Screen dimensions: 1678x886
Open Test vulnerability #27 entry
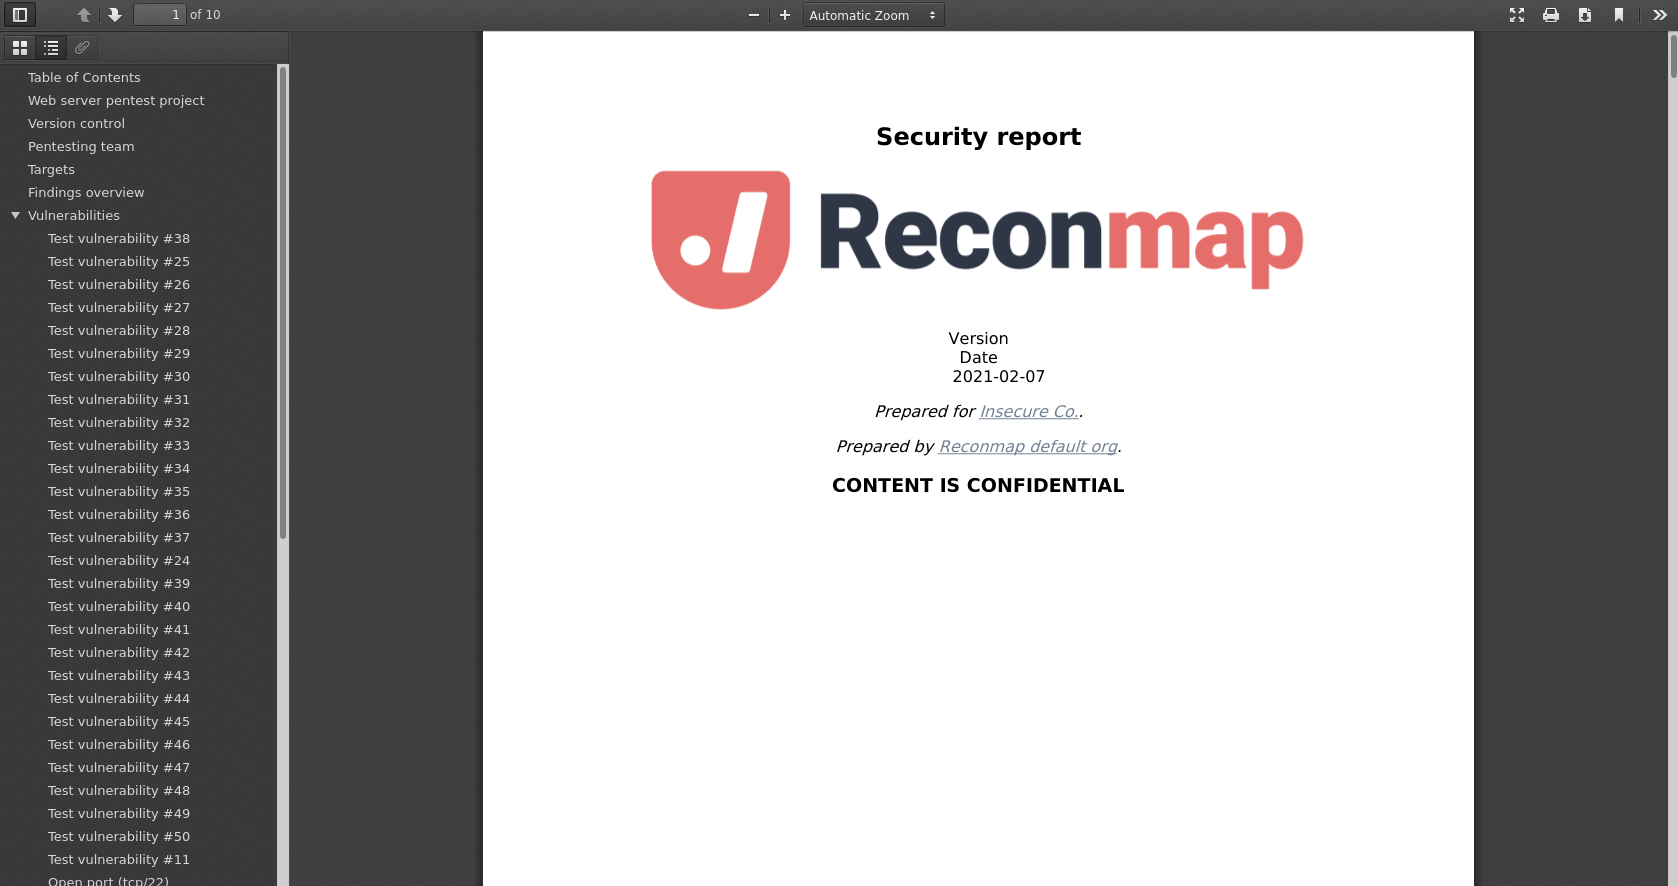tap(119, 307)
